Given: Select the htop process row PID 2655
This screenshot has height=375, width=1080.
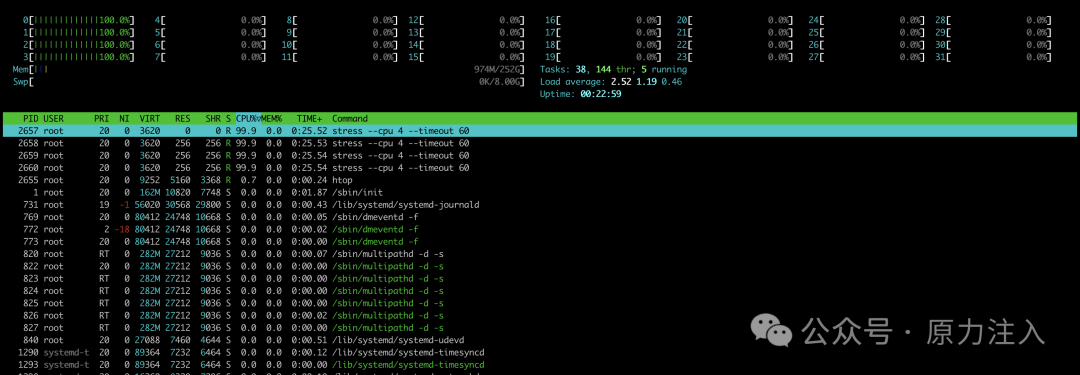Looking at the screenshot, I should (539, 180).
